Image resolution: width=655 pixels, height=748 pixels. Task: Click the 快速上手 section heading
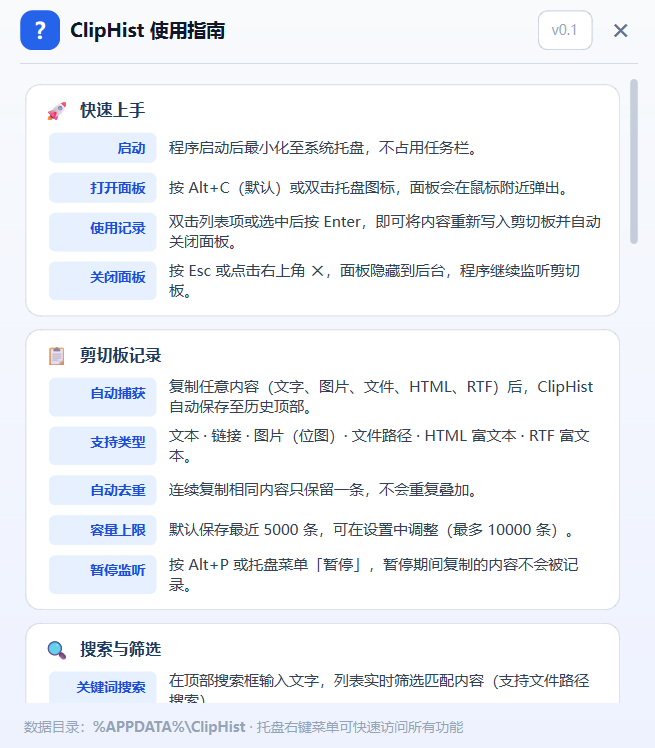click(x=113, y=110)
